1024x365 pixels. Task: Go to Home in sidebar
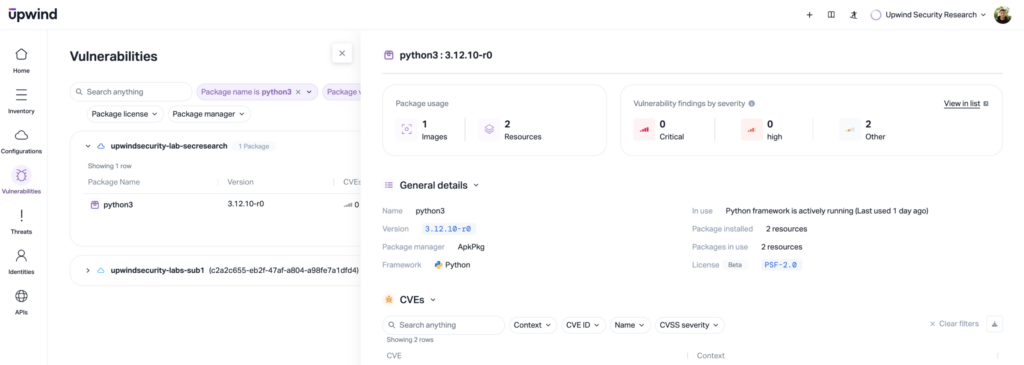coord(21,54)
